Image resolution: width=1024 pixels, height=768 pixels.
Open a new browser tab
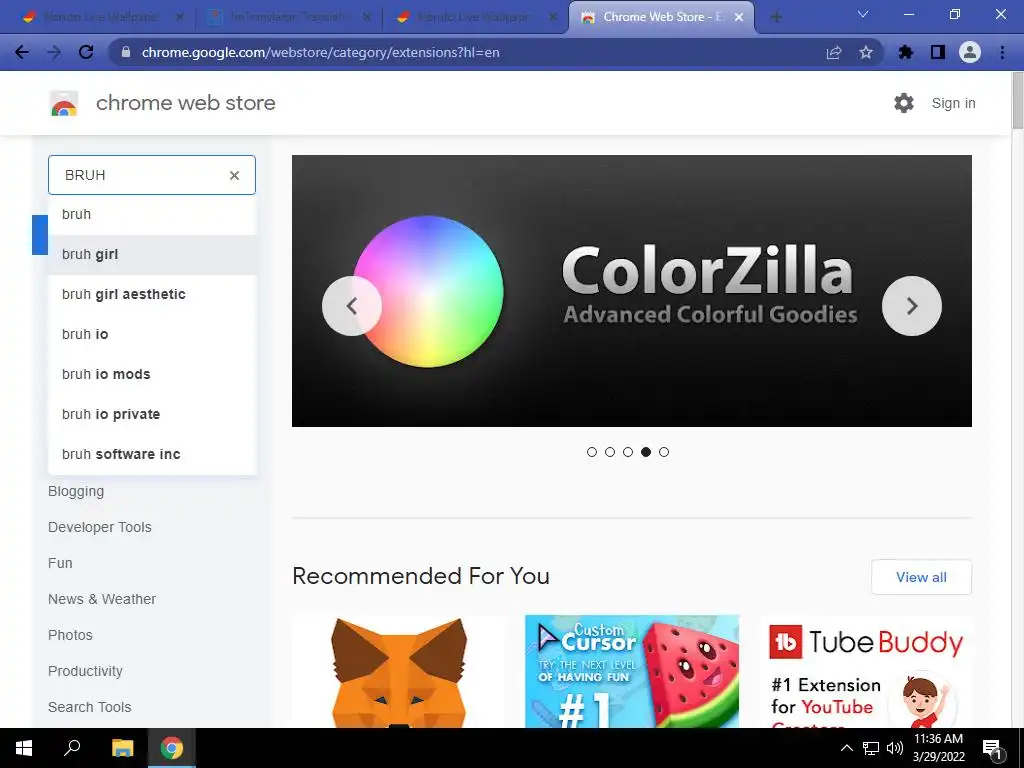pos(776,17)
